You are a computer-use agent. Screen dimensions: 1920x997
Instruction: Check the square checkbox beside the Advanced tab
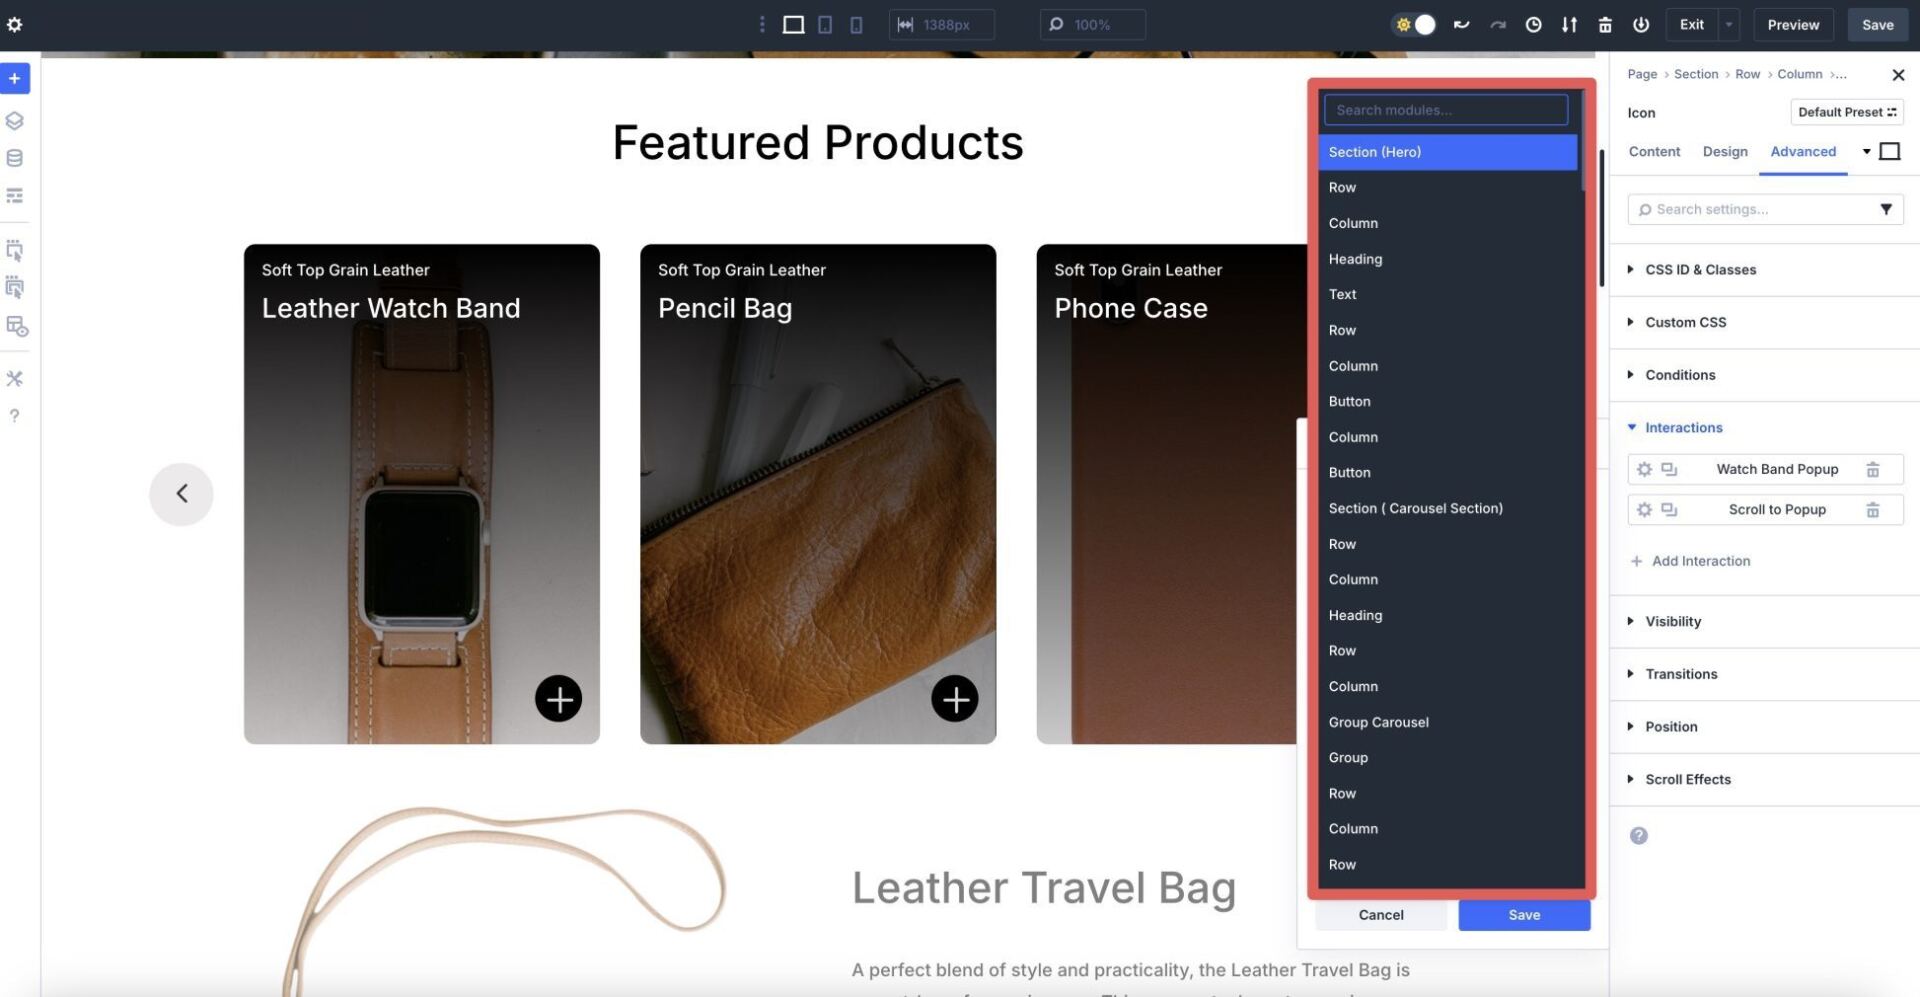pos(1890,151)
